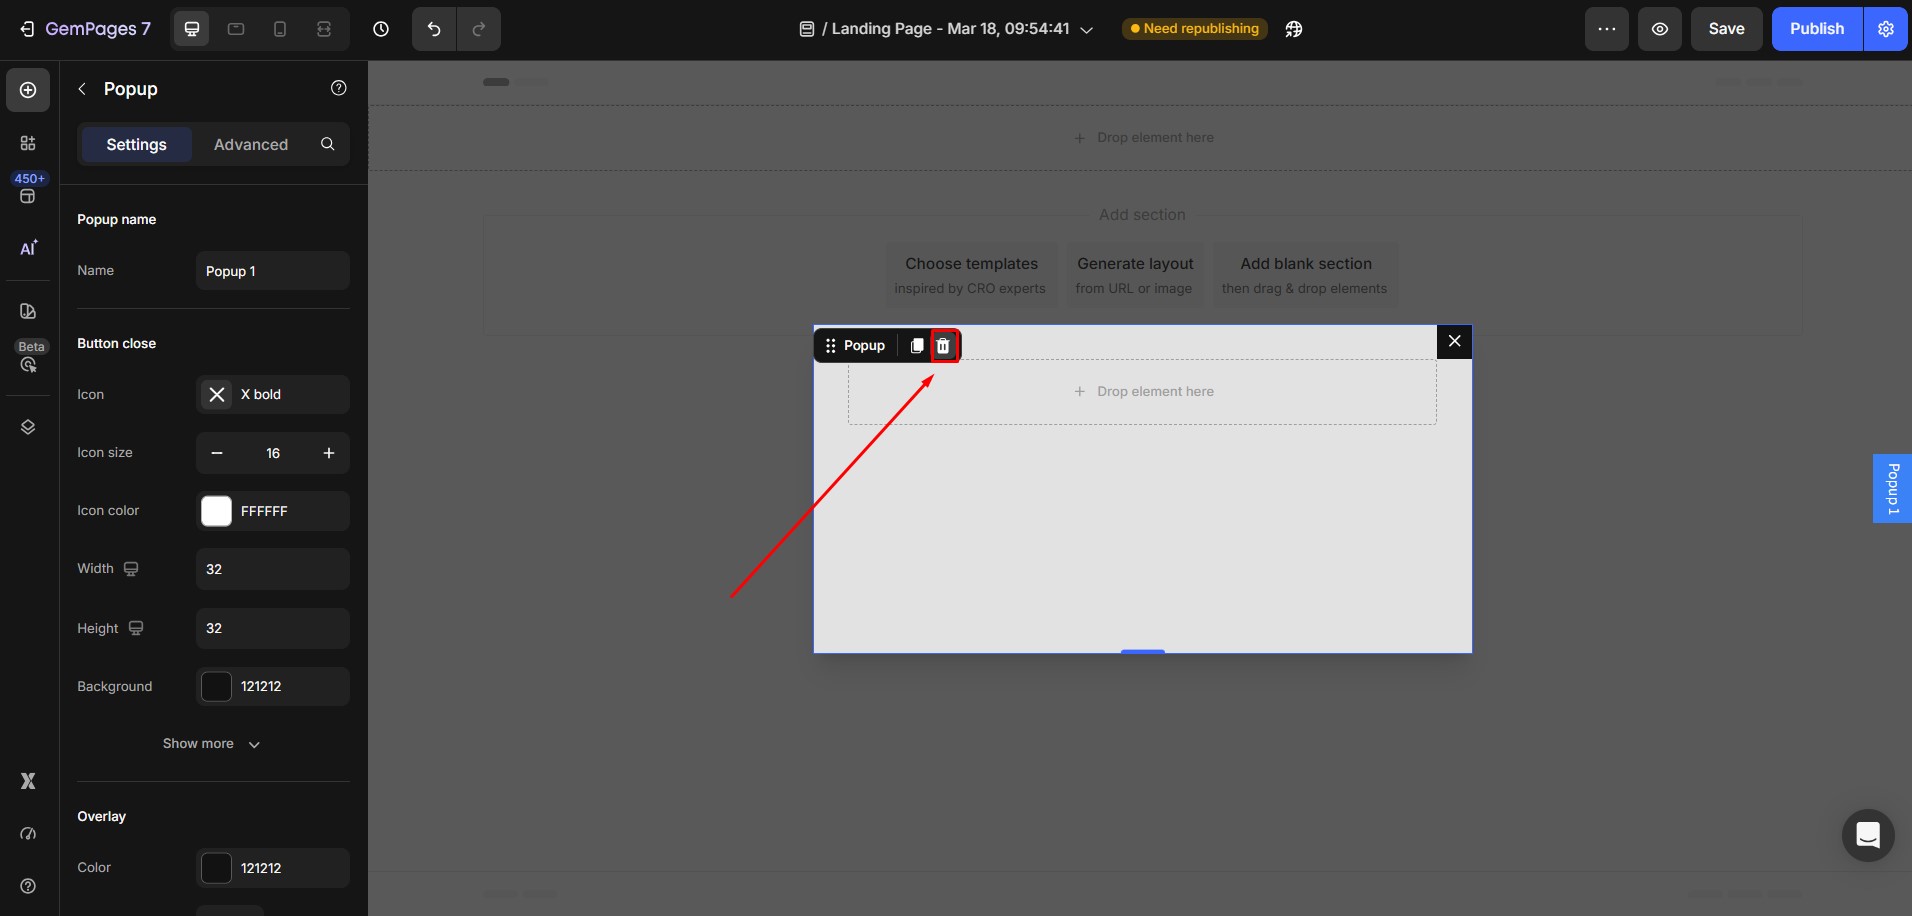
Task: Open the AI assistant in the sidebar
Action: pos(28,248)
